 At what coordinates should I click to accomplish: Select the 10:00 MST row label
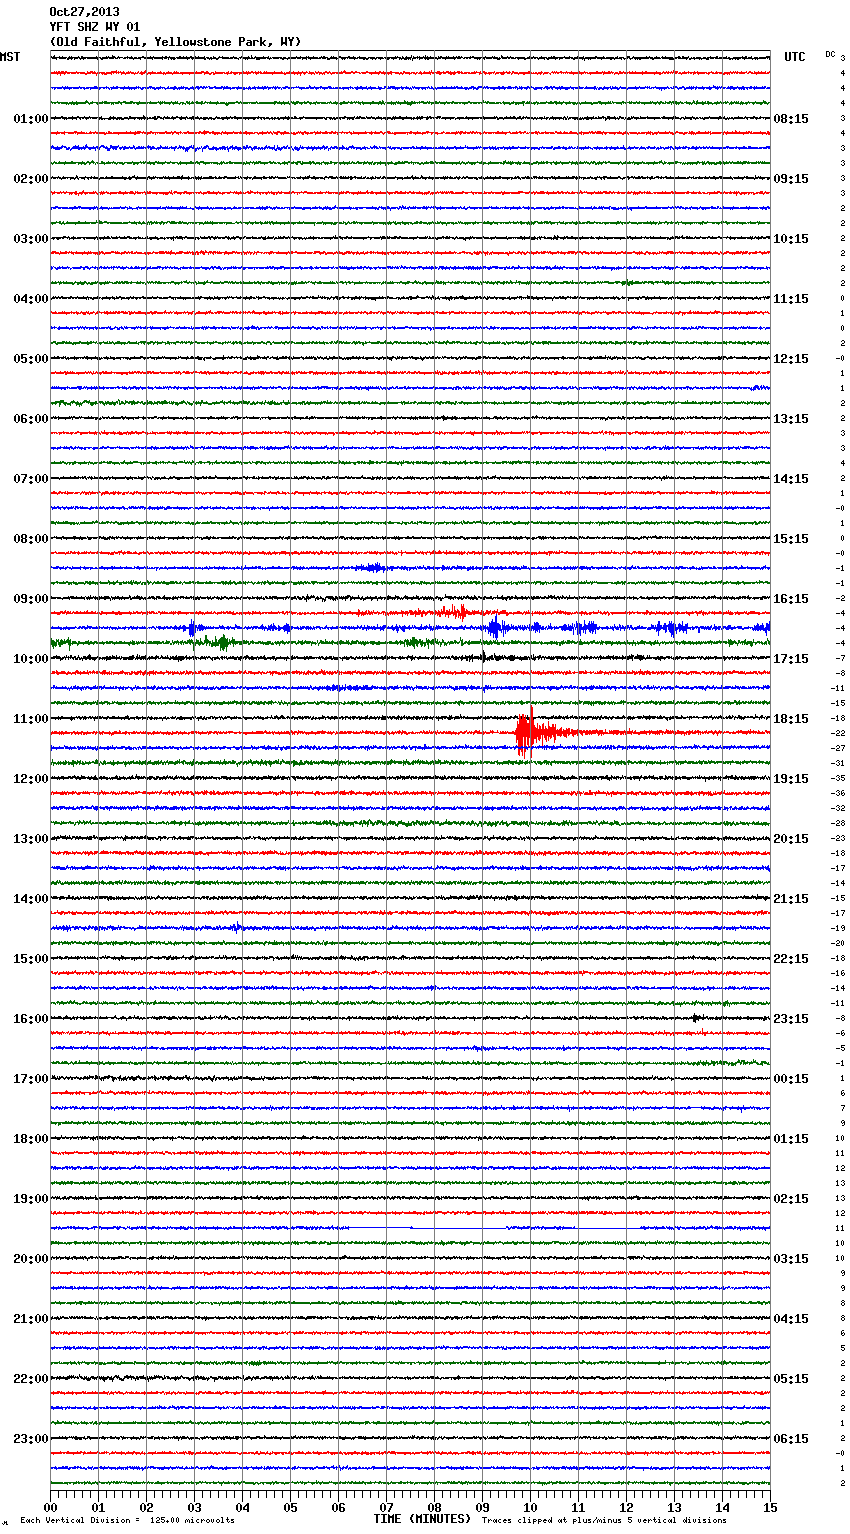coord(31,659)
